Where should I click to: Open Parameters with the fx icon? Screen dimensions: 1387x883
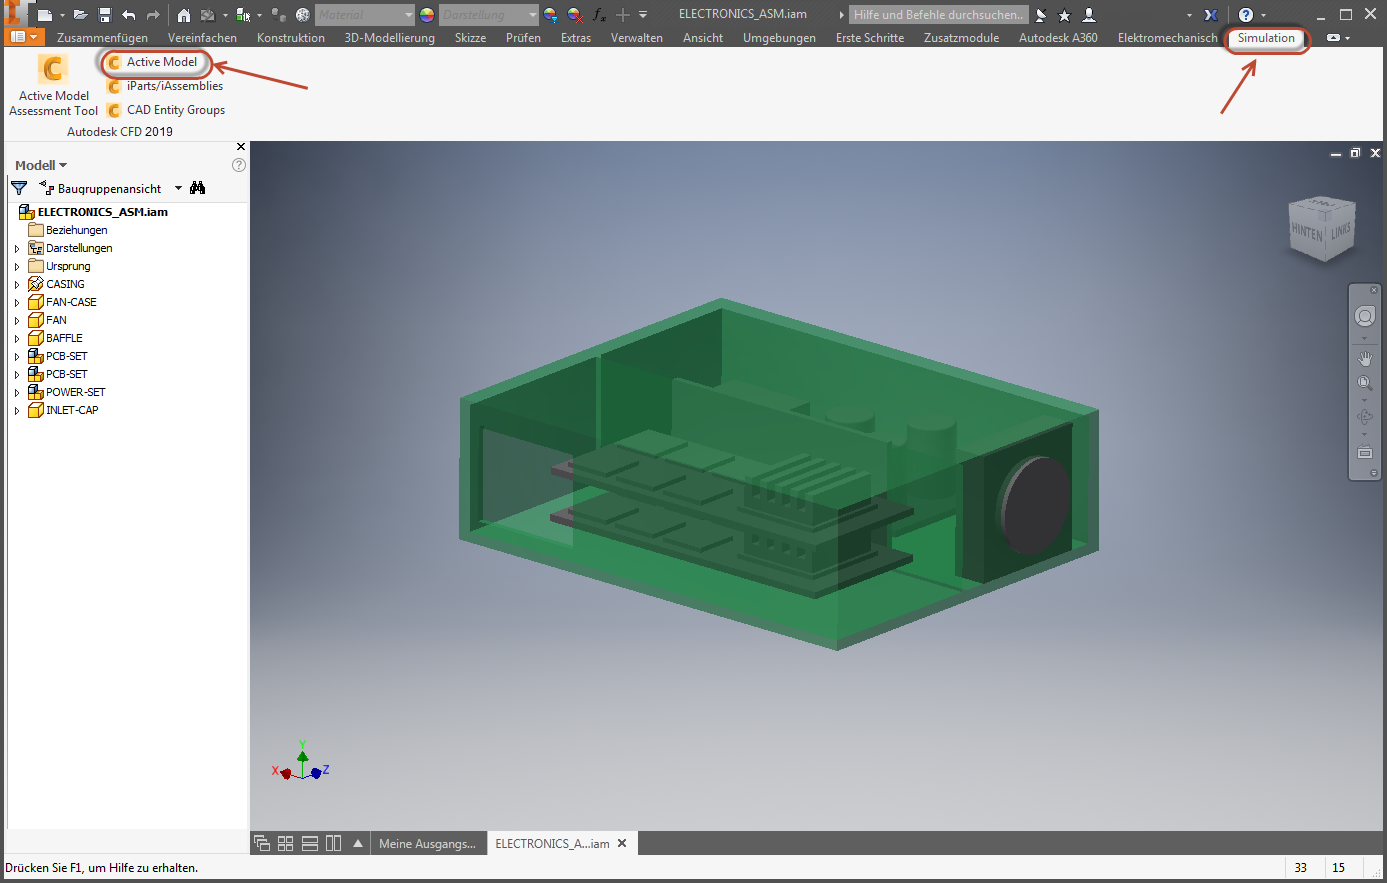coord(599,15)
